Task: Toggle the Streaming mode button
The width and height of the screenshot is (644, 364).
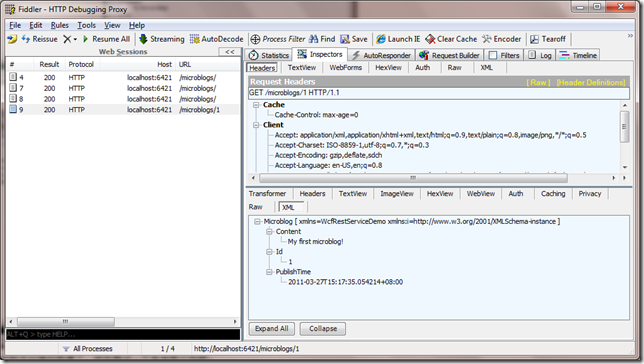Action: tap(162, 39)
